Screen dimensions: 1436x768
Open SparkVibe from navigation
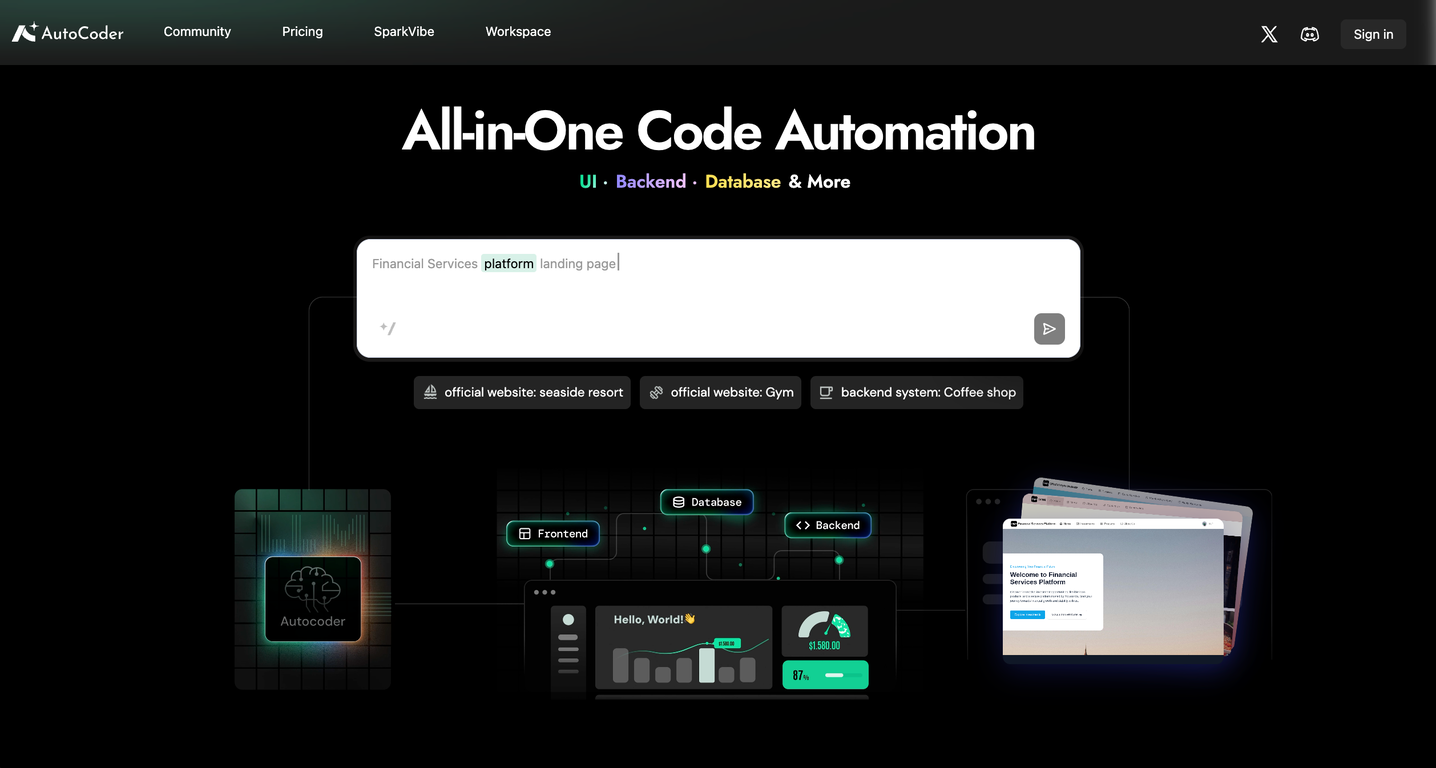click(x=404, y=32)
